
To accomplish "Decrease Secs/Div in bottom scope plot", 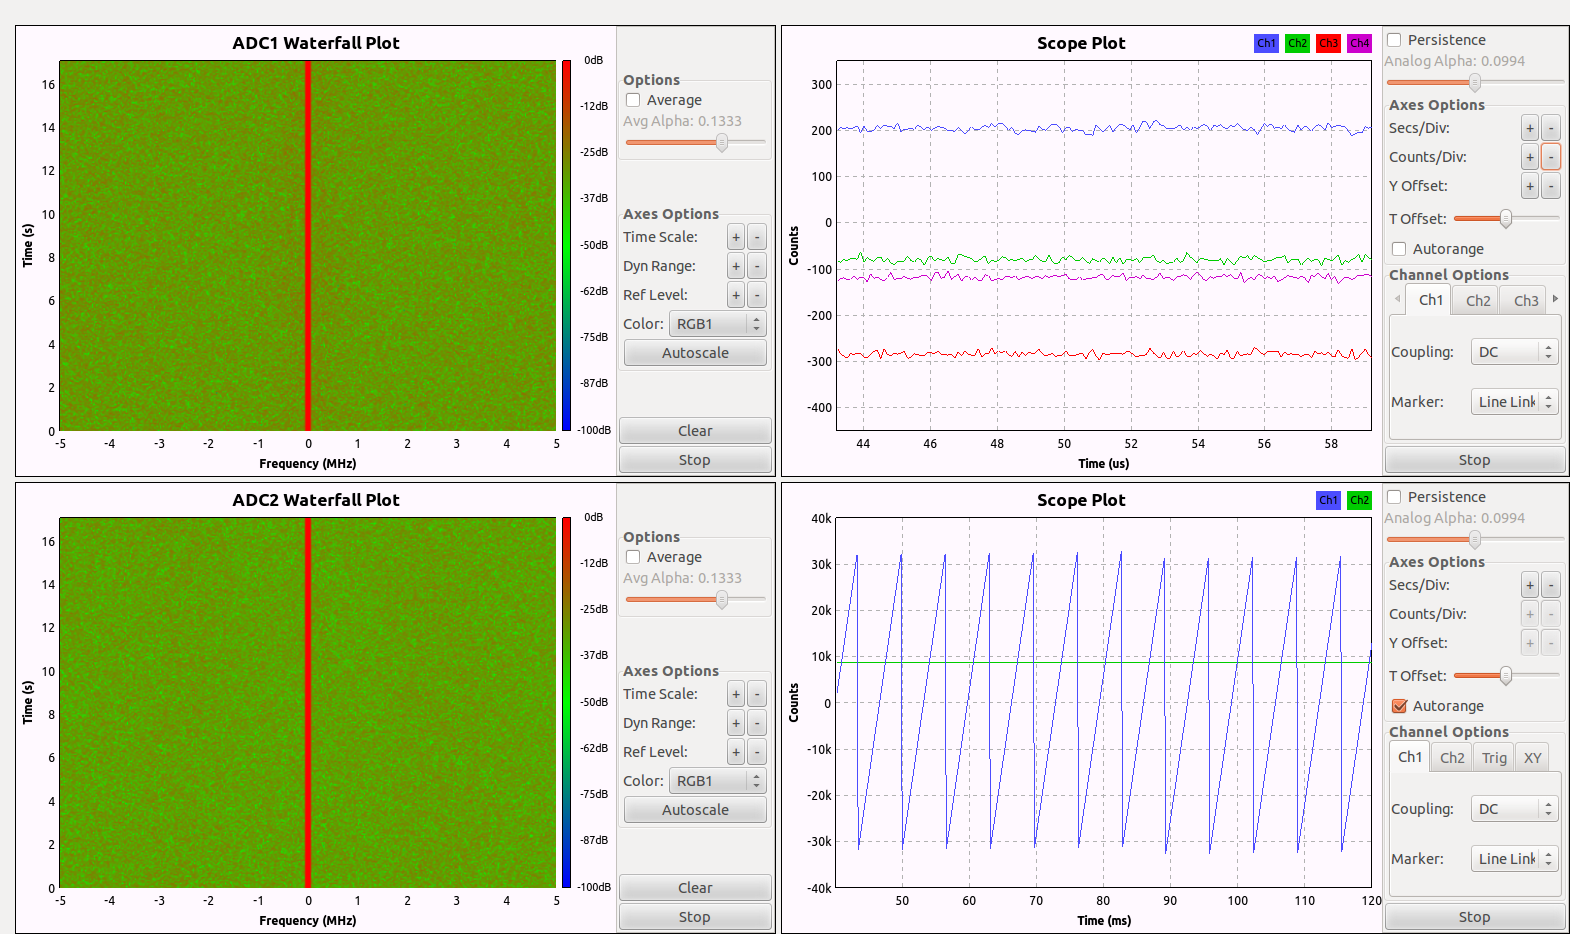I will tap(1550, 585).
